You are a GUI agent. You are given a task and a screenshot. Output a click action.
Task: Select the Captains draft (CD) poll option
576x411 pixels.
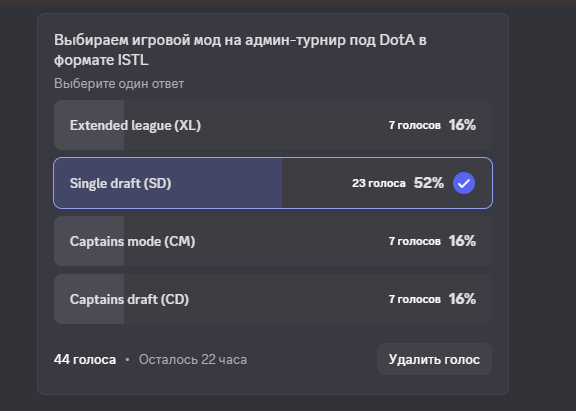pos(273,299)
